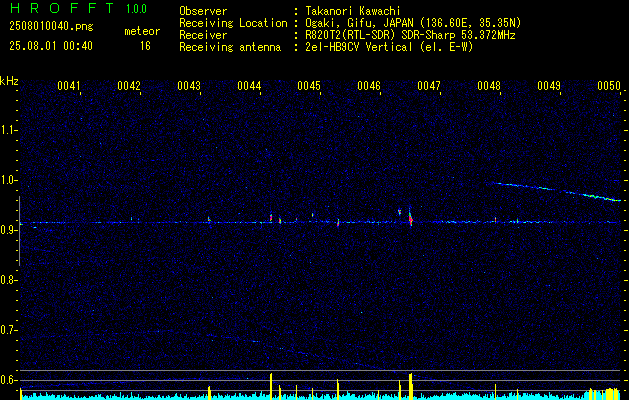The width and height of the screenshot is (629, 400).
Task: Click the meteor echo just after 0044
Action: (271, 217)
